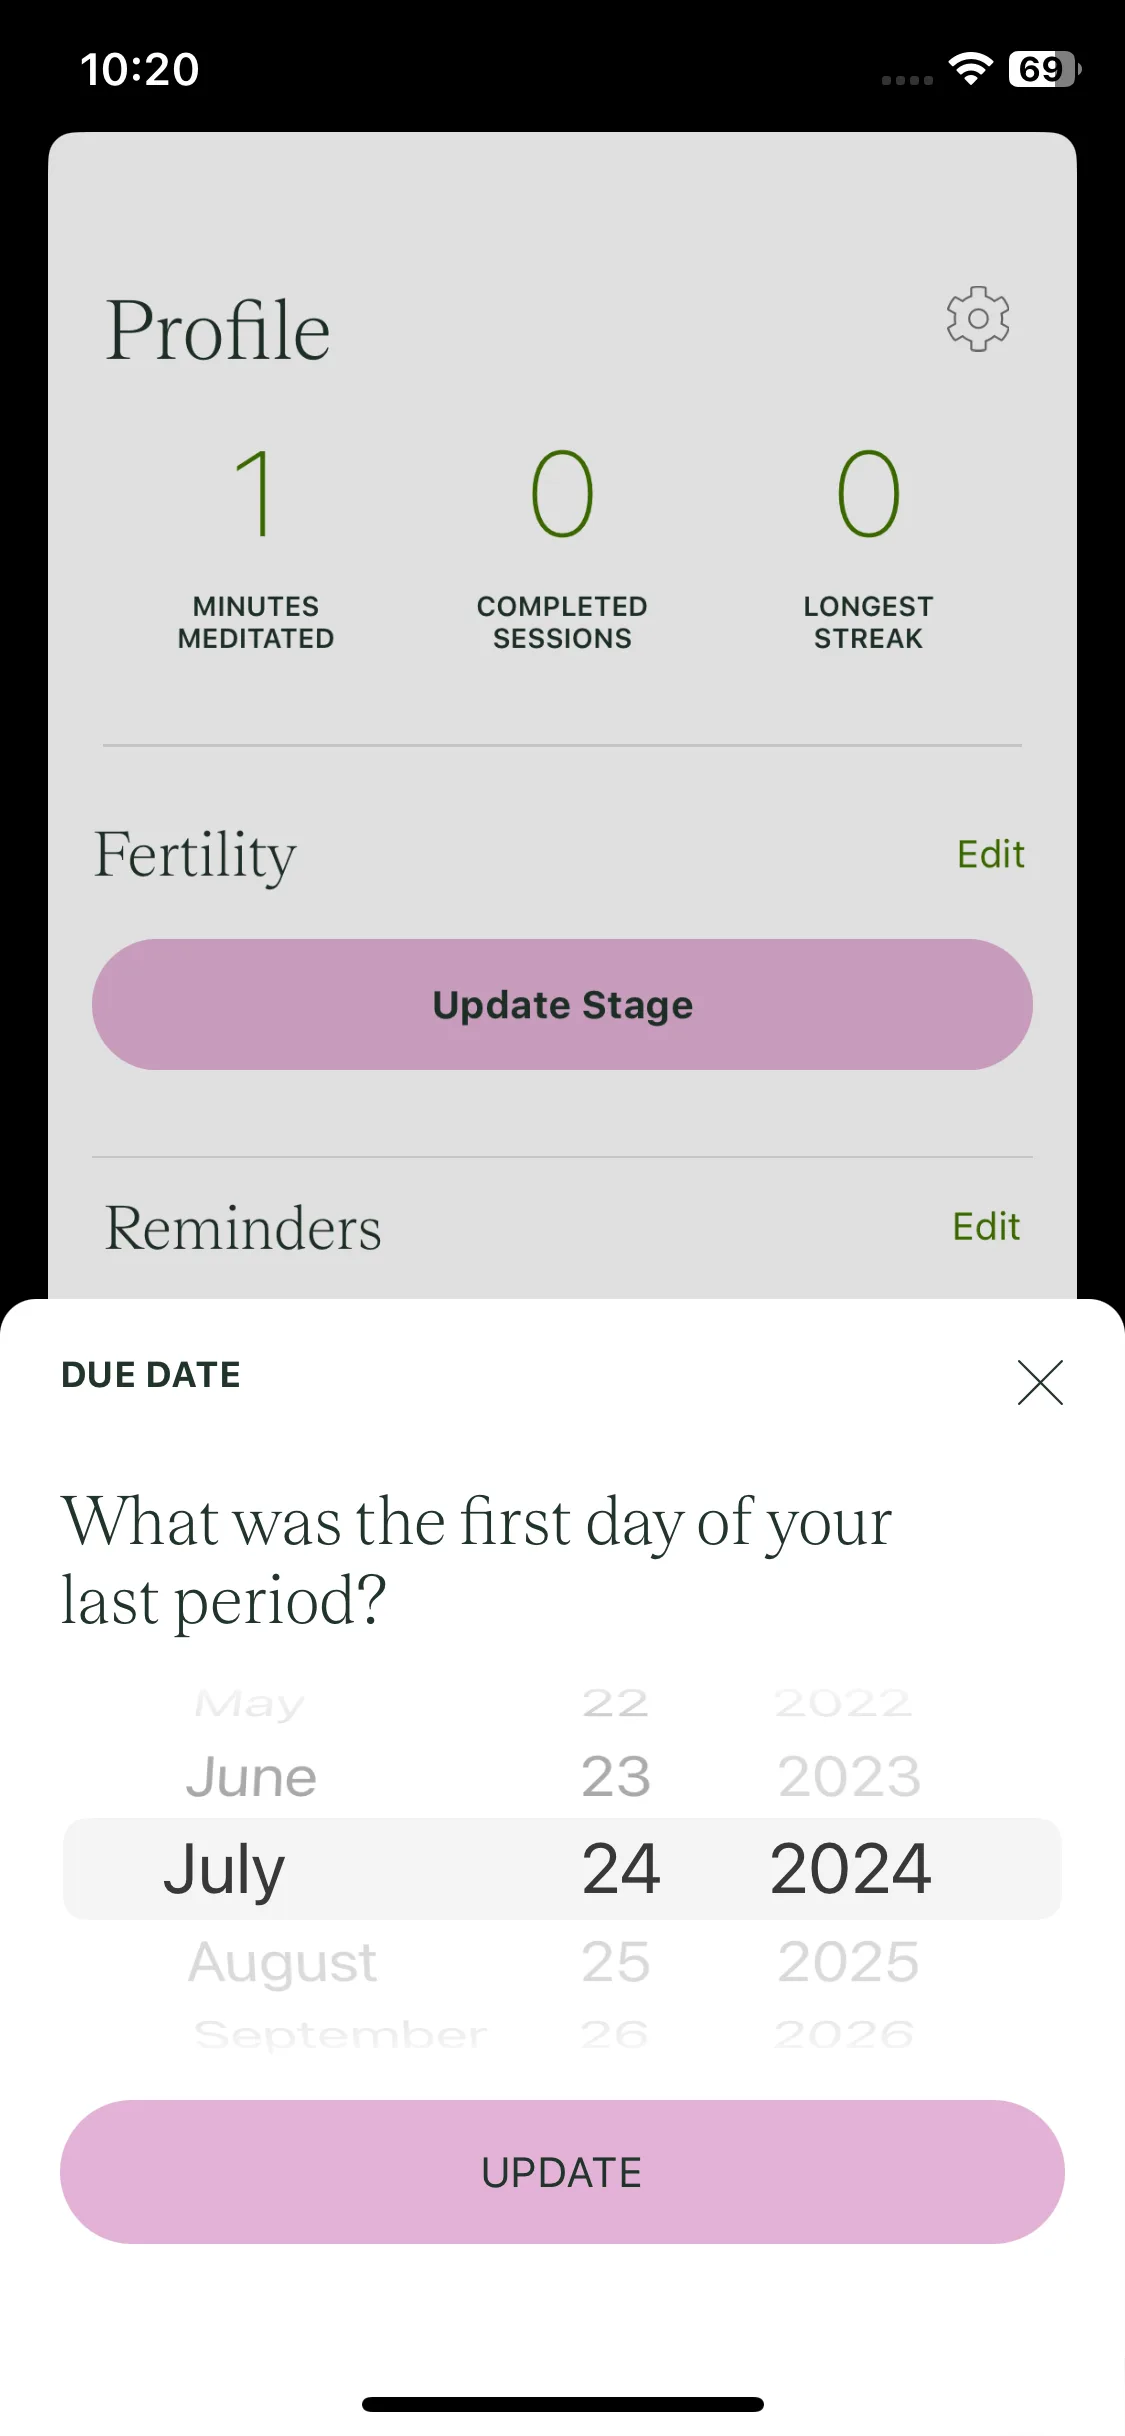Pick year 2025 in the wheel

point(848,1961)
